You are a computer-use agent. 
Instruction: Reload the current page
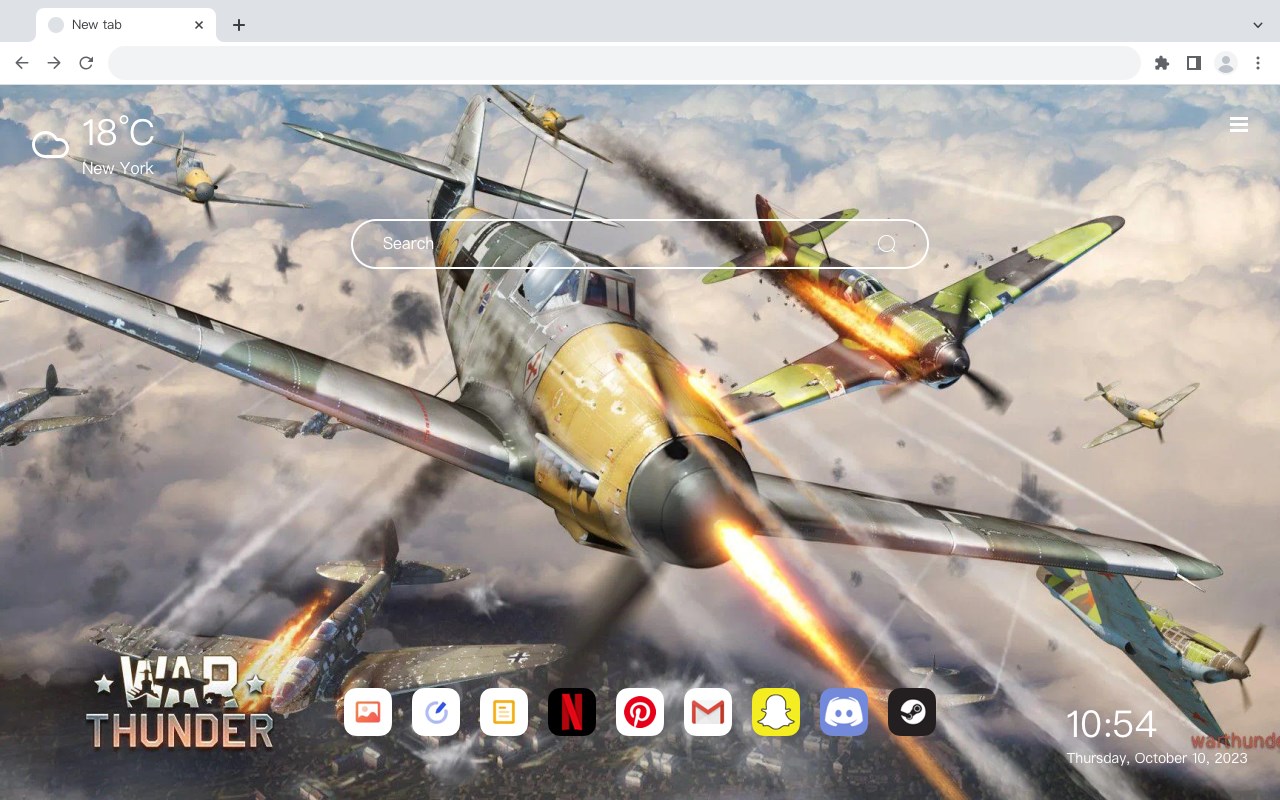(x=86, y=63)
